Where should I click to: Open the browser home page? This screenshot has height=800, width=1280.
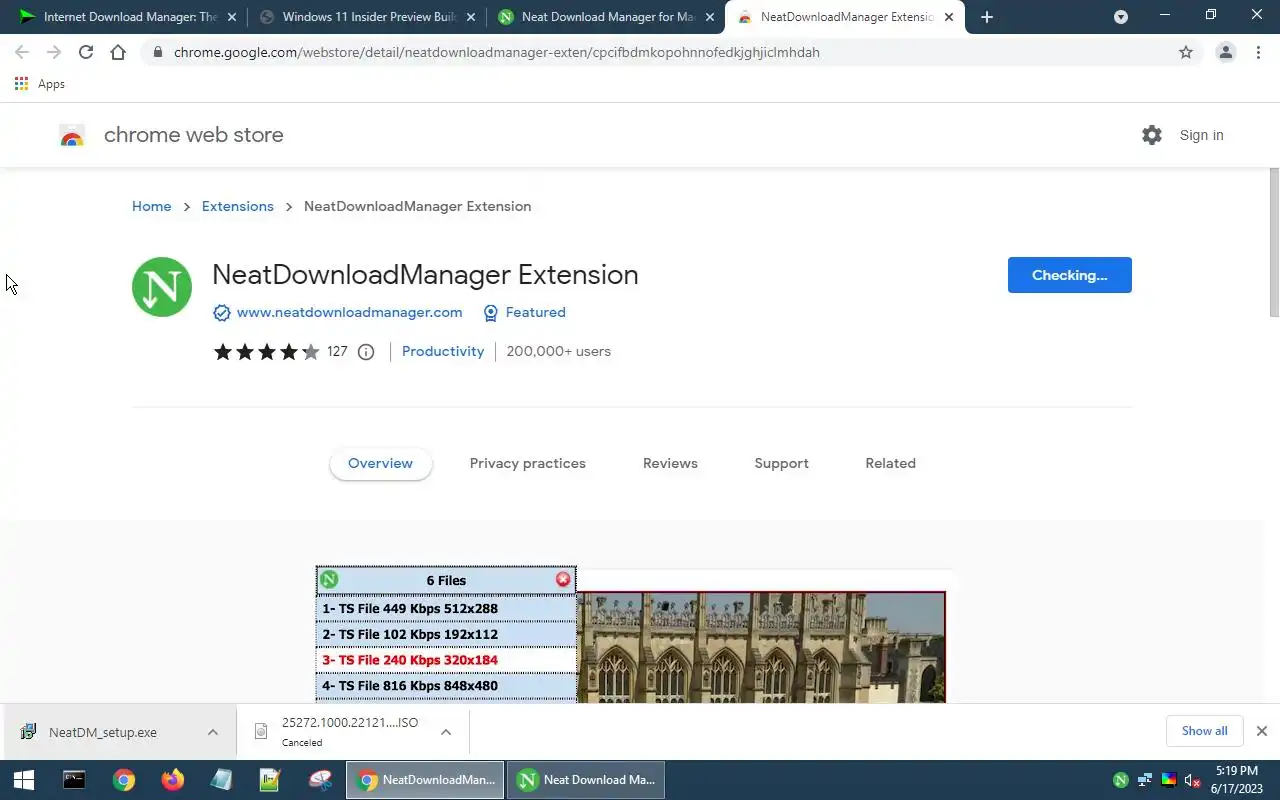point(118,52)
